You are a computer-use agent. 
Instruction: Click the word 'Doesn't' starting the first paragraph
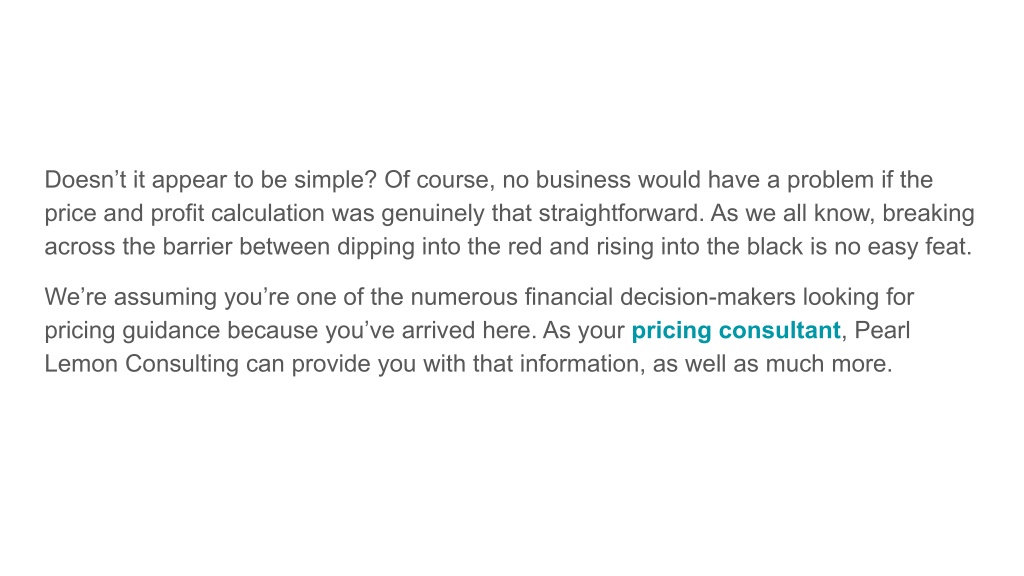86,180
